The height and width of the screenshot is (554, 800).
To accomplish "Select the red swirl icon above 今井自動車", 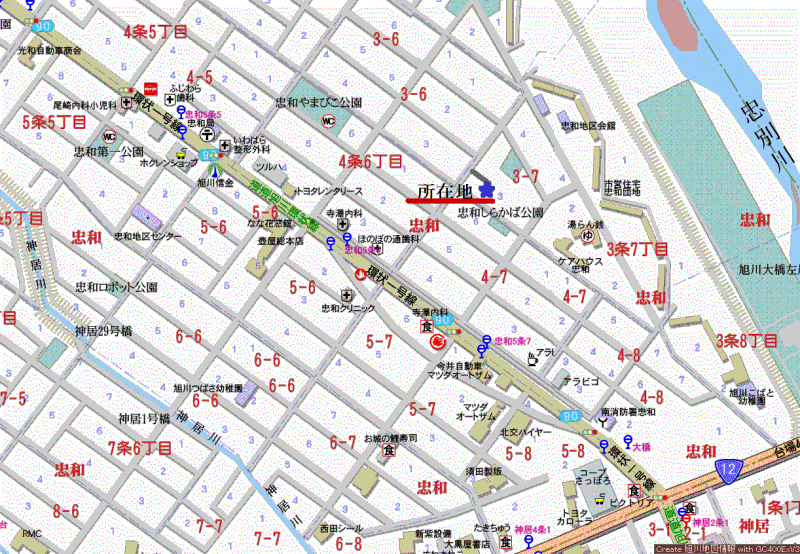I will [x=438, y=341].
